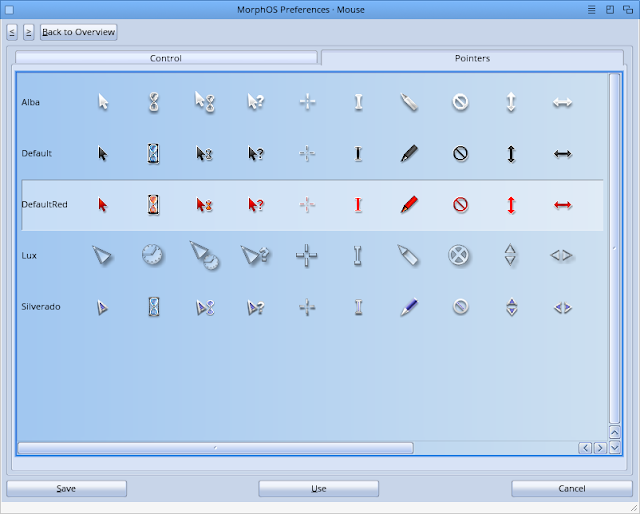Image resolution: width=640 pixels, height=514 pixels.
Task: Click the Default arrow with hourglass pointer
Action: 204,154
